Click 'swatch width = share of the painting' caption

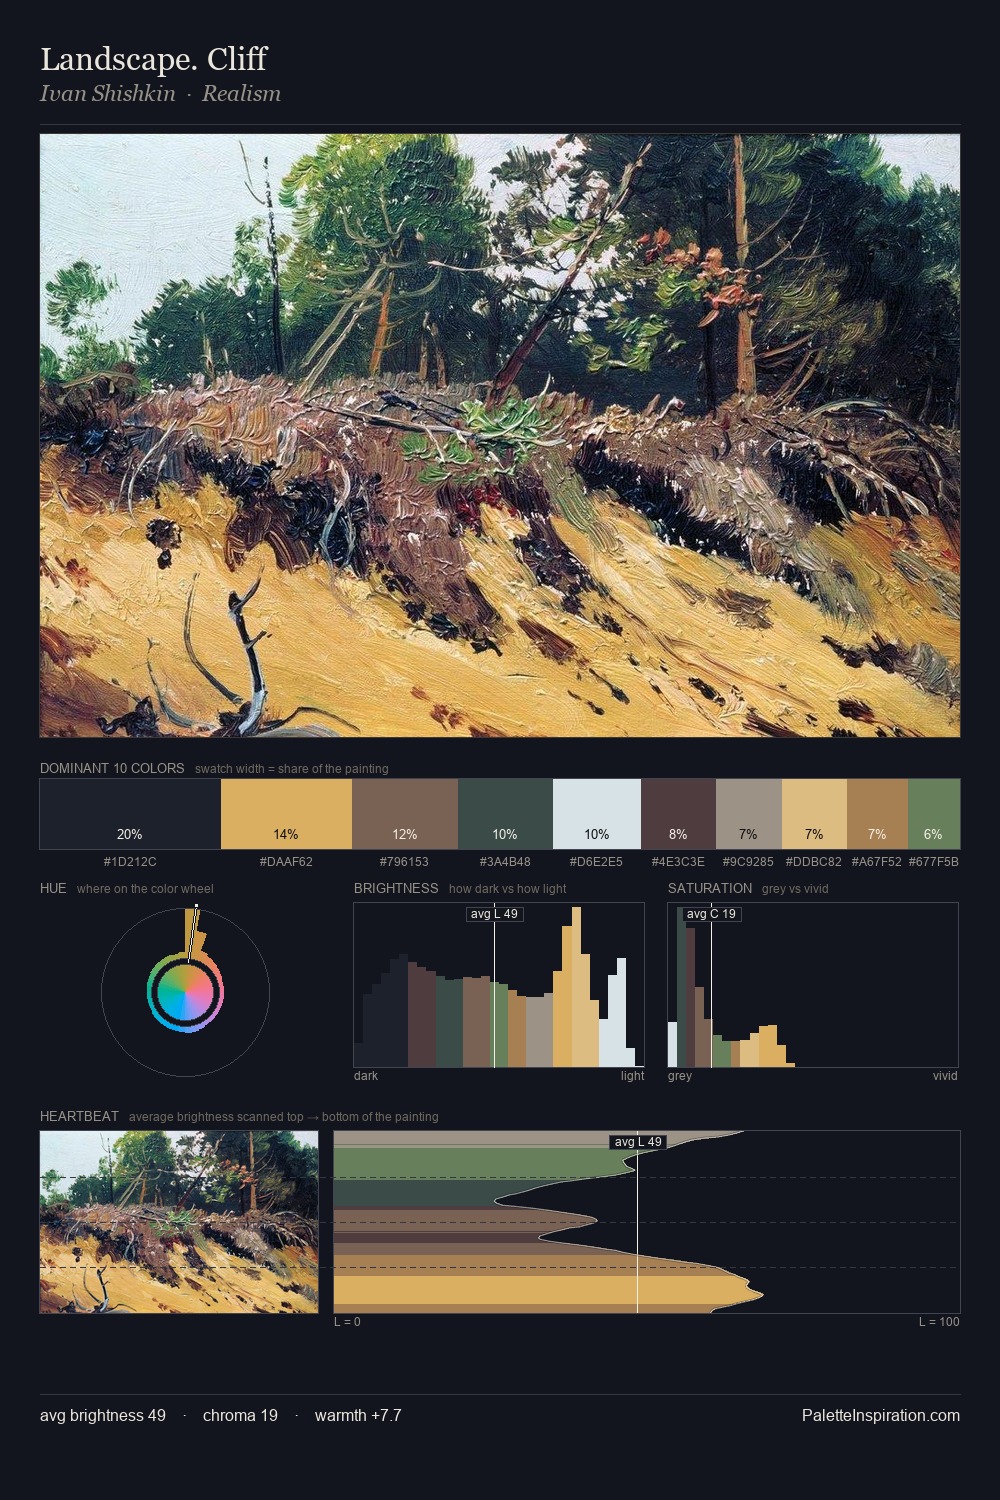[x=292, y=769]
